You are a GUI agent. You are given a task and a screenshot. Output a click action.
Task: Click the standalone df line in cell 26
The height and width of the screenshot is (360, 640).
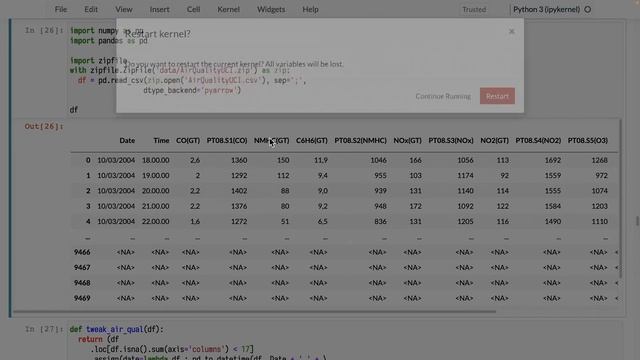point(74,110)
